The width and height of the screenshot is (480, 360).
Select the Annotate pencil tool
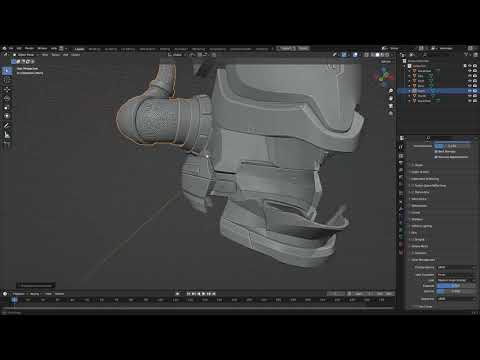click(7, 125)
